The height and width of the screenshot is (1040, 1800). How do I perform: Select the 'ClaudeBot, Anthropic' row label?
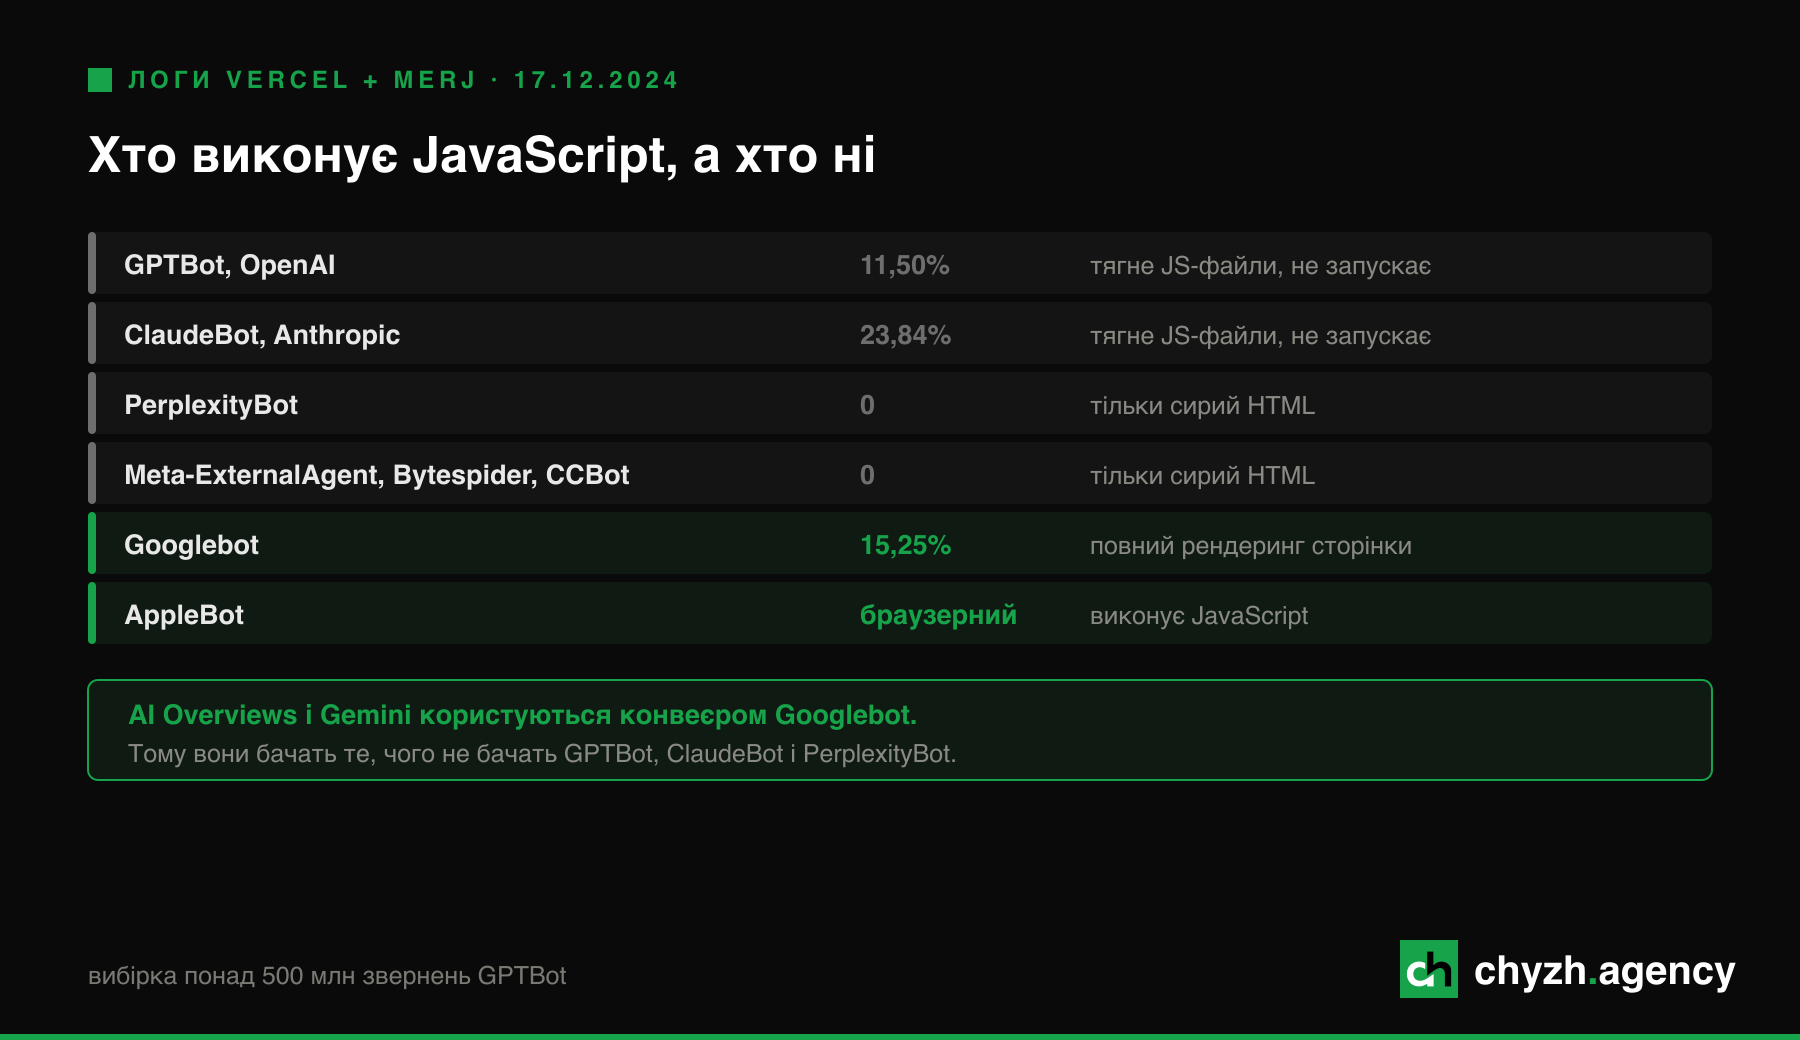point(262,335)
